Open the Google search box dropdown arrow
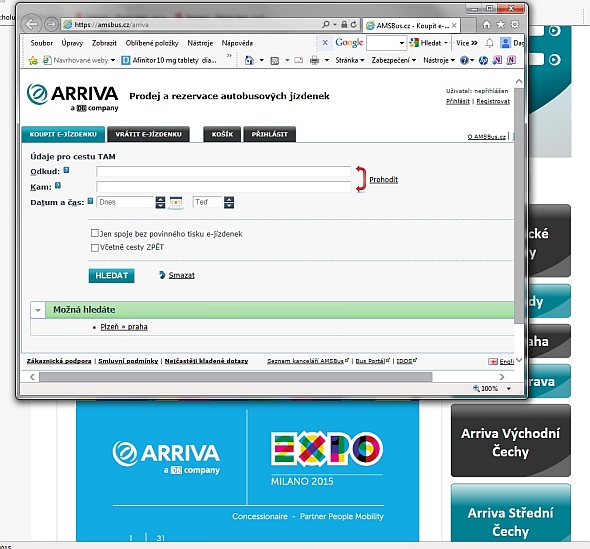 (x=401, y=43)
